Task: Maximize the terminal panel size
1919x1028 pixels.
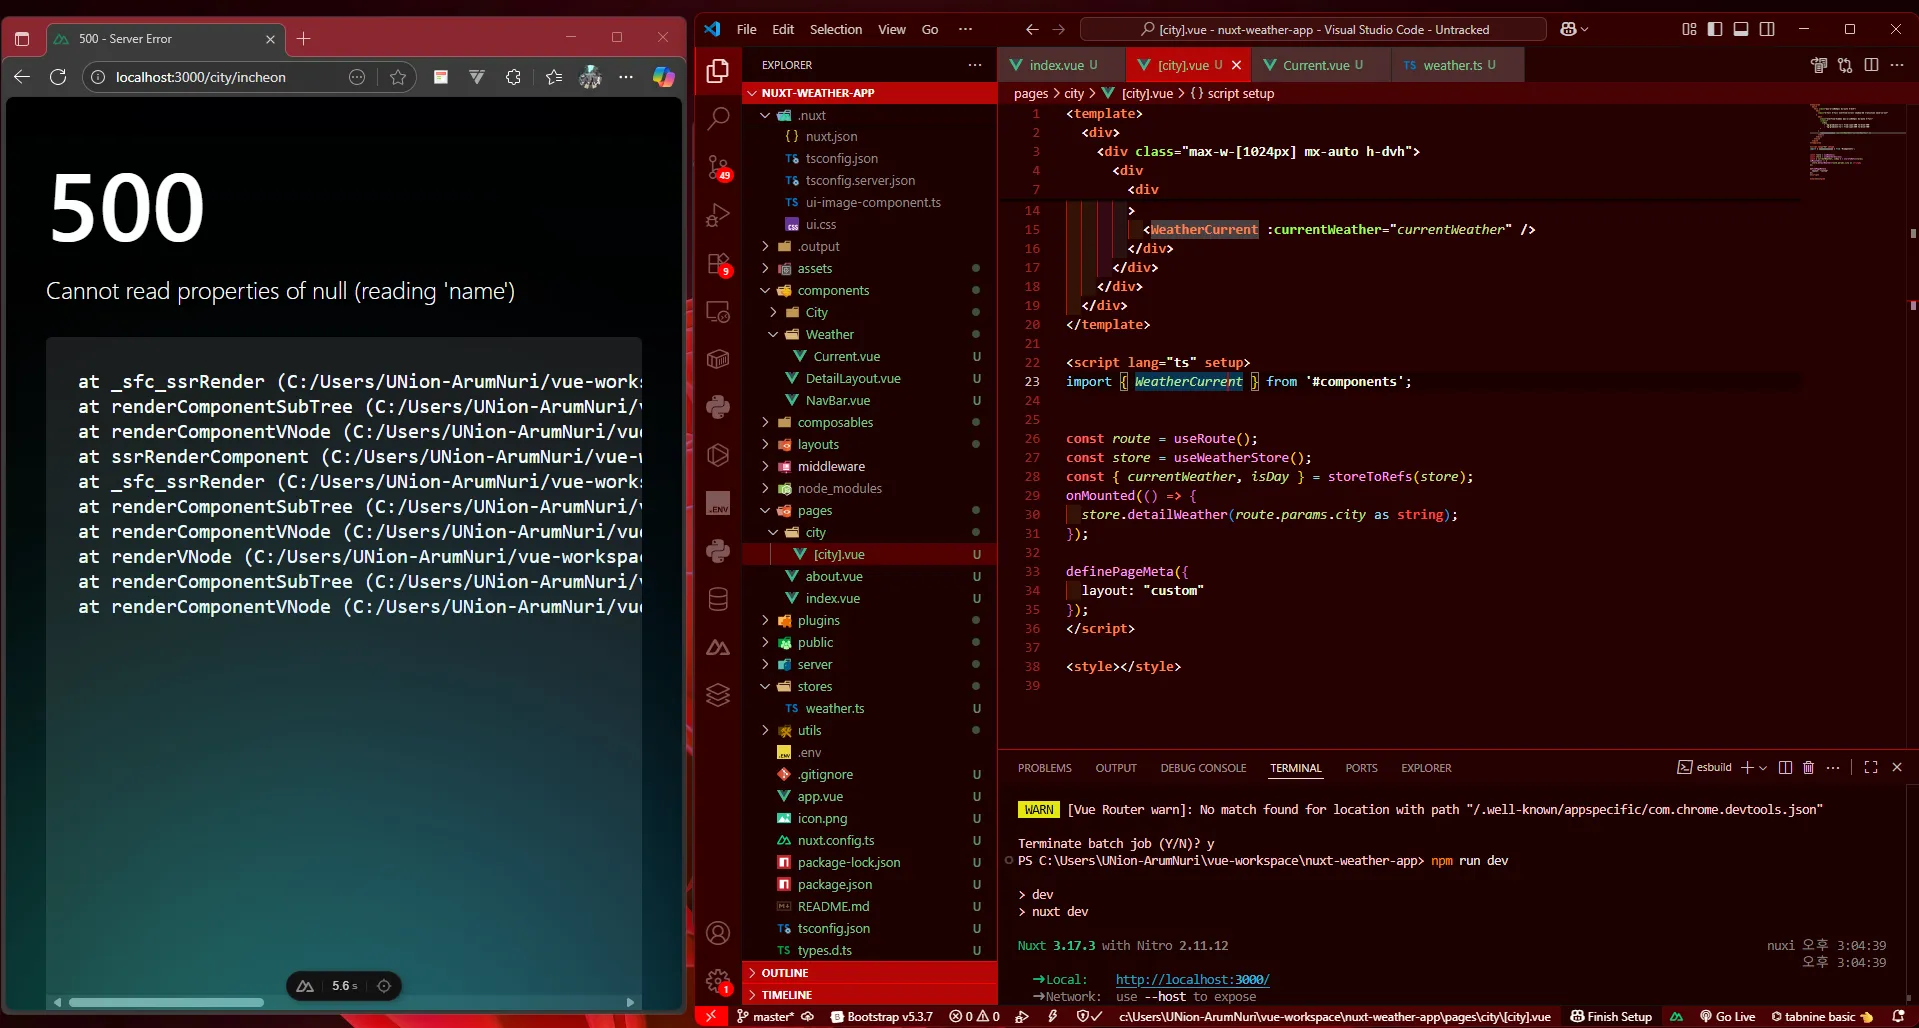Action: (x=1871, y=767)
